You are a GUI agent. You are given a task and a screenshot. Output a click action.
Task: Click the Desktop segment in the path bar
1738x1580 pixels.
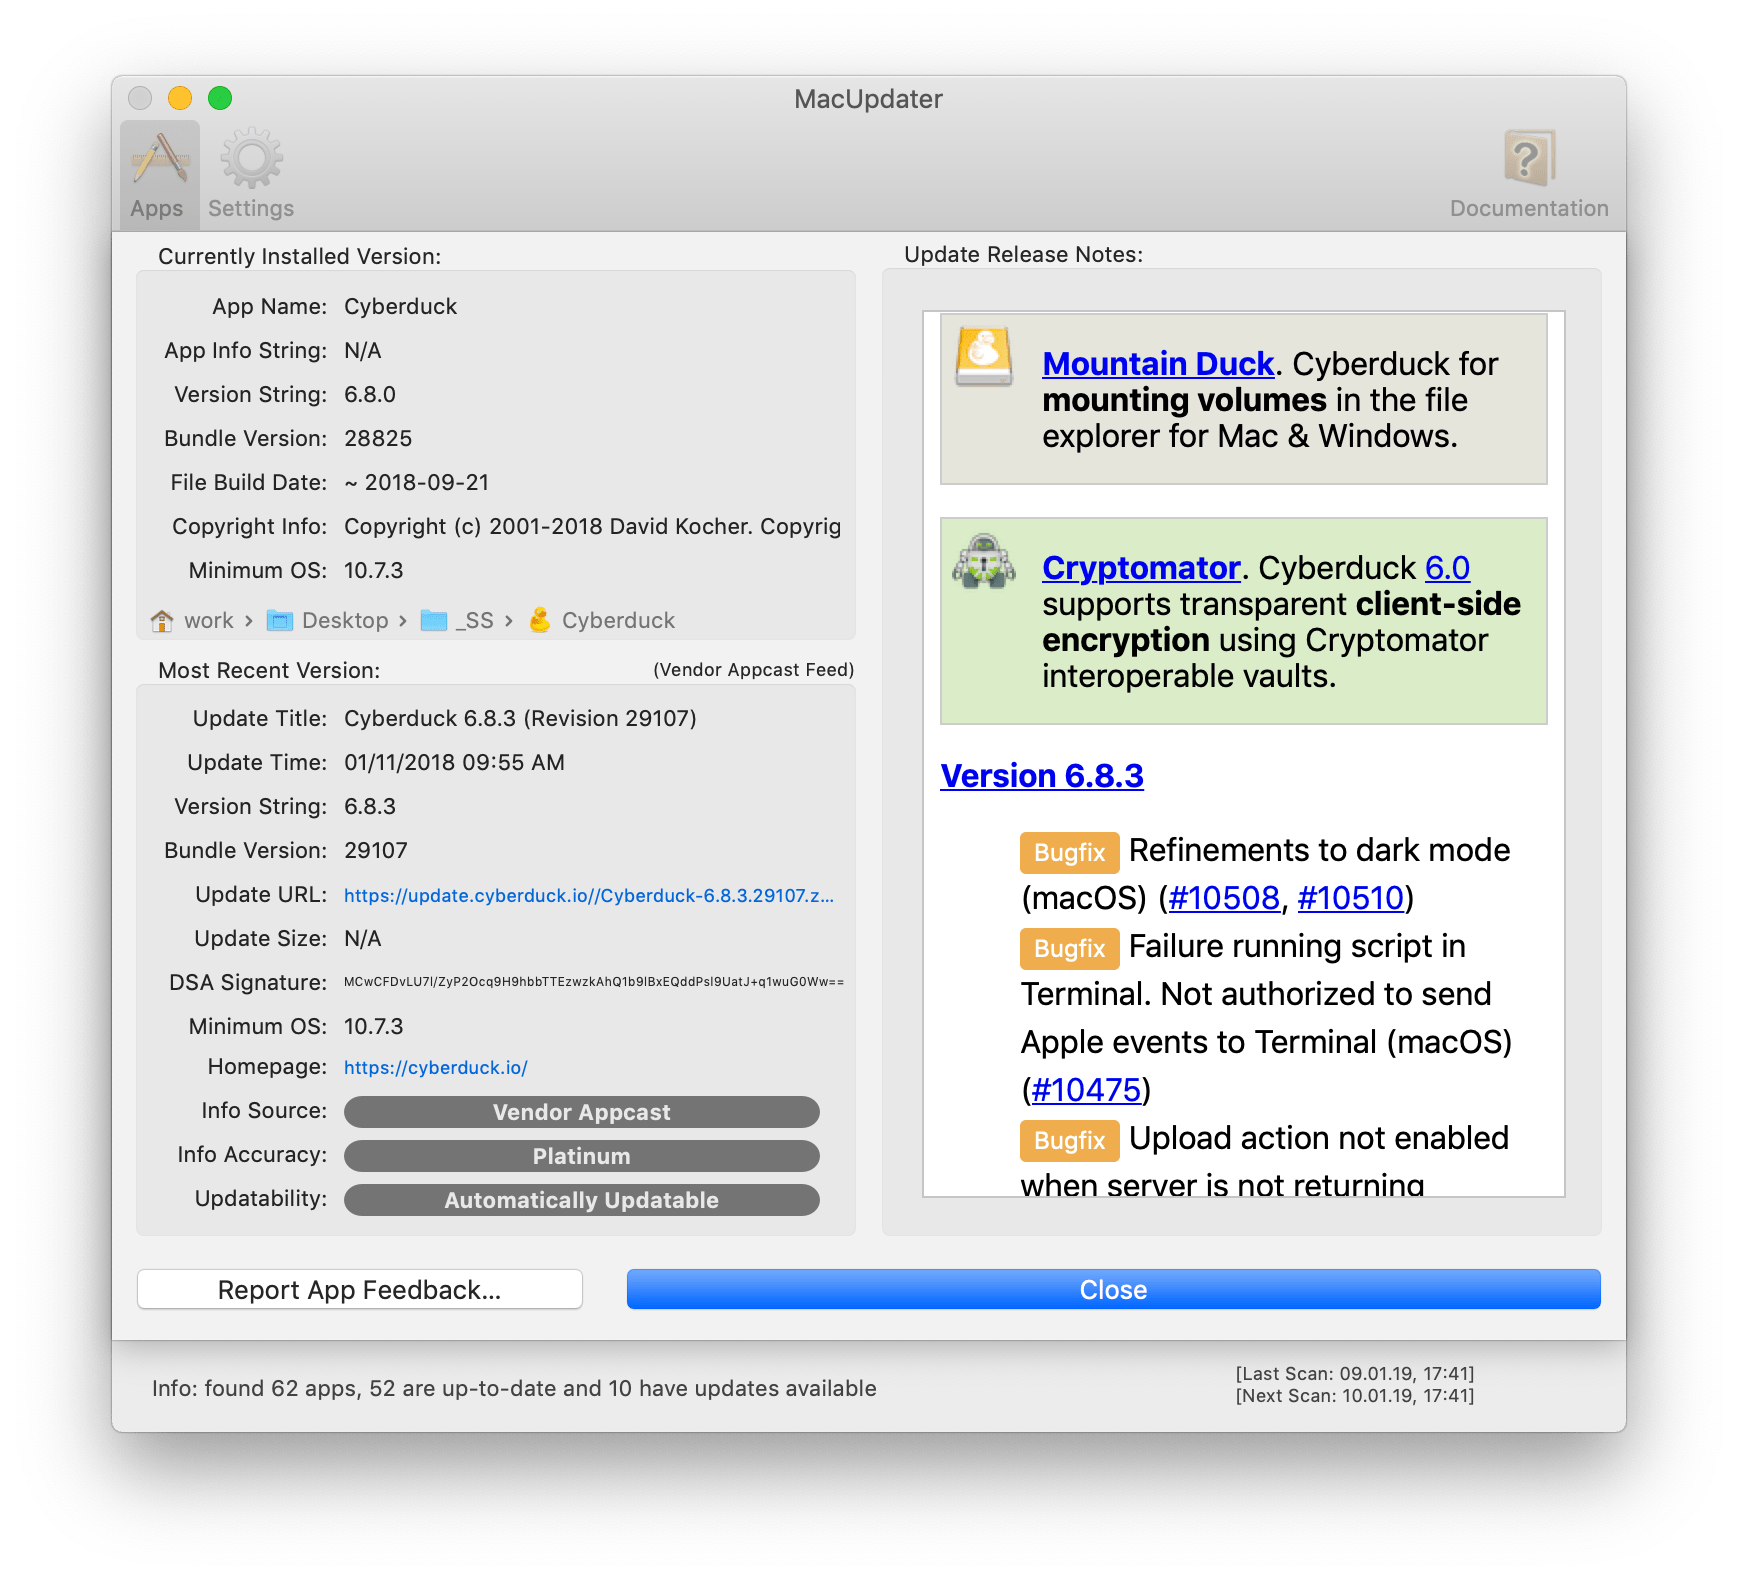(345, 621)
